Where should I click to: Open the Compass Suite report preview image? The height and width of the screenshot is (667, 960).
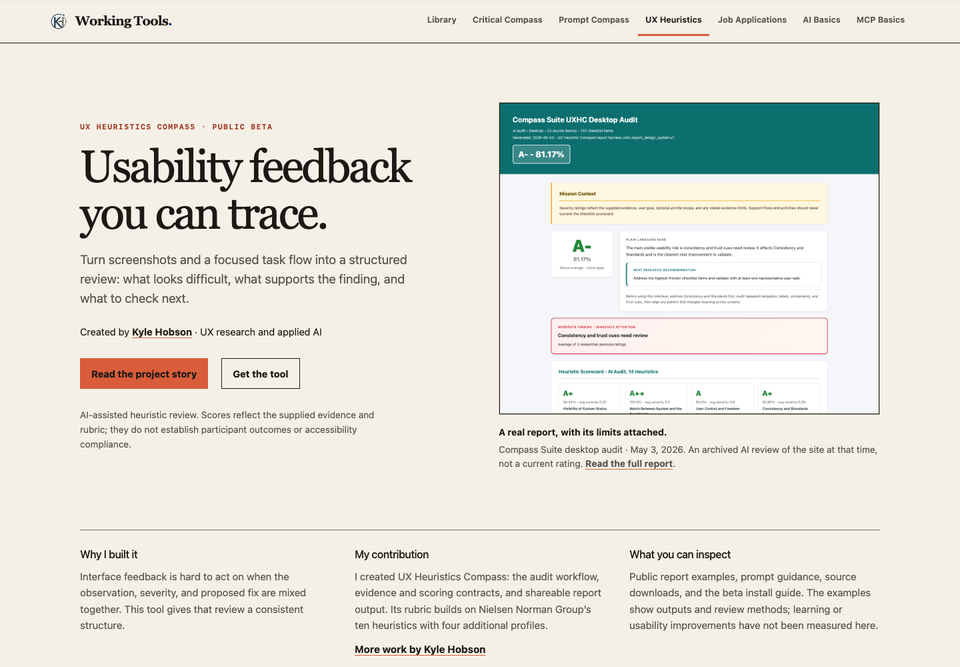[x=689, y=258]
